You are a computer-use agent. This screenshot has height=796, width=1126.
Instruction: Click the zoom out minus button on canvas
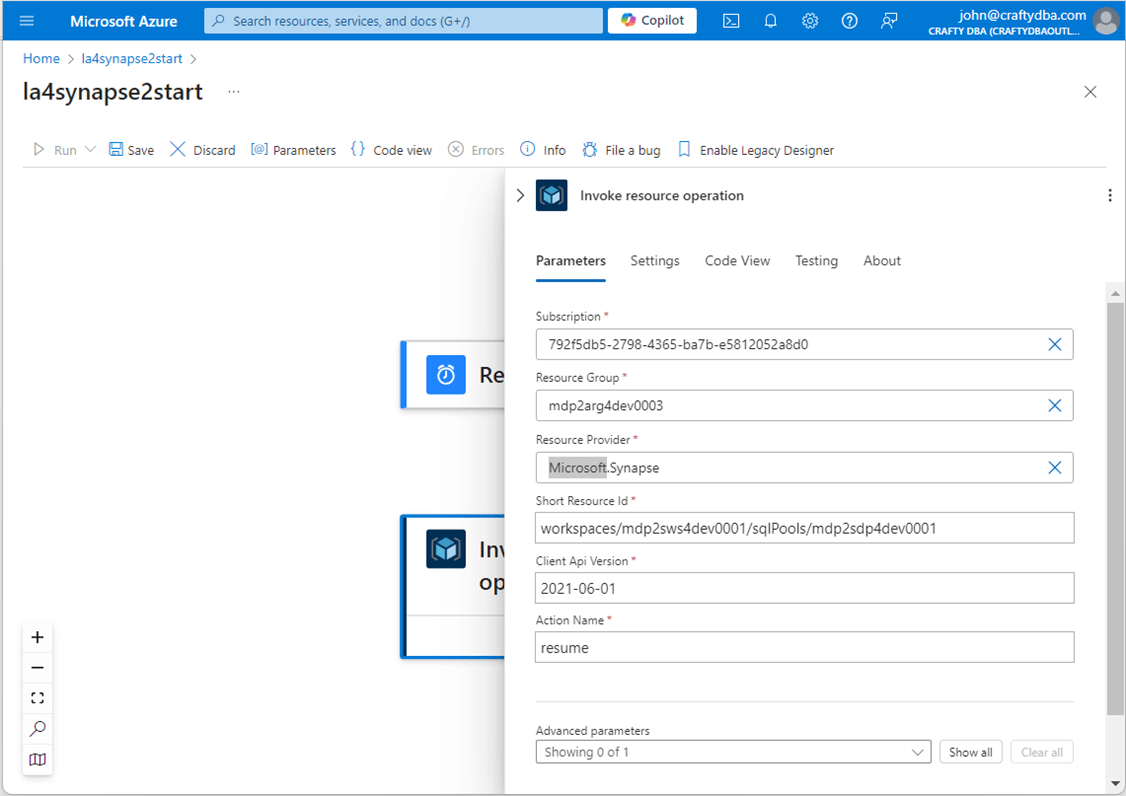click(37, 667)
